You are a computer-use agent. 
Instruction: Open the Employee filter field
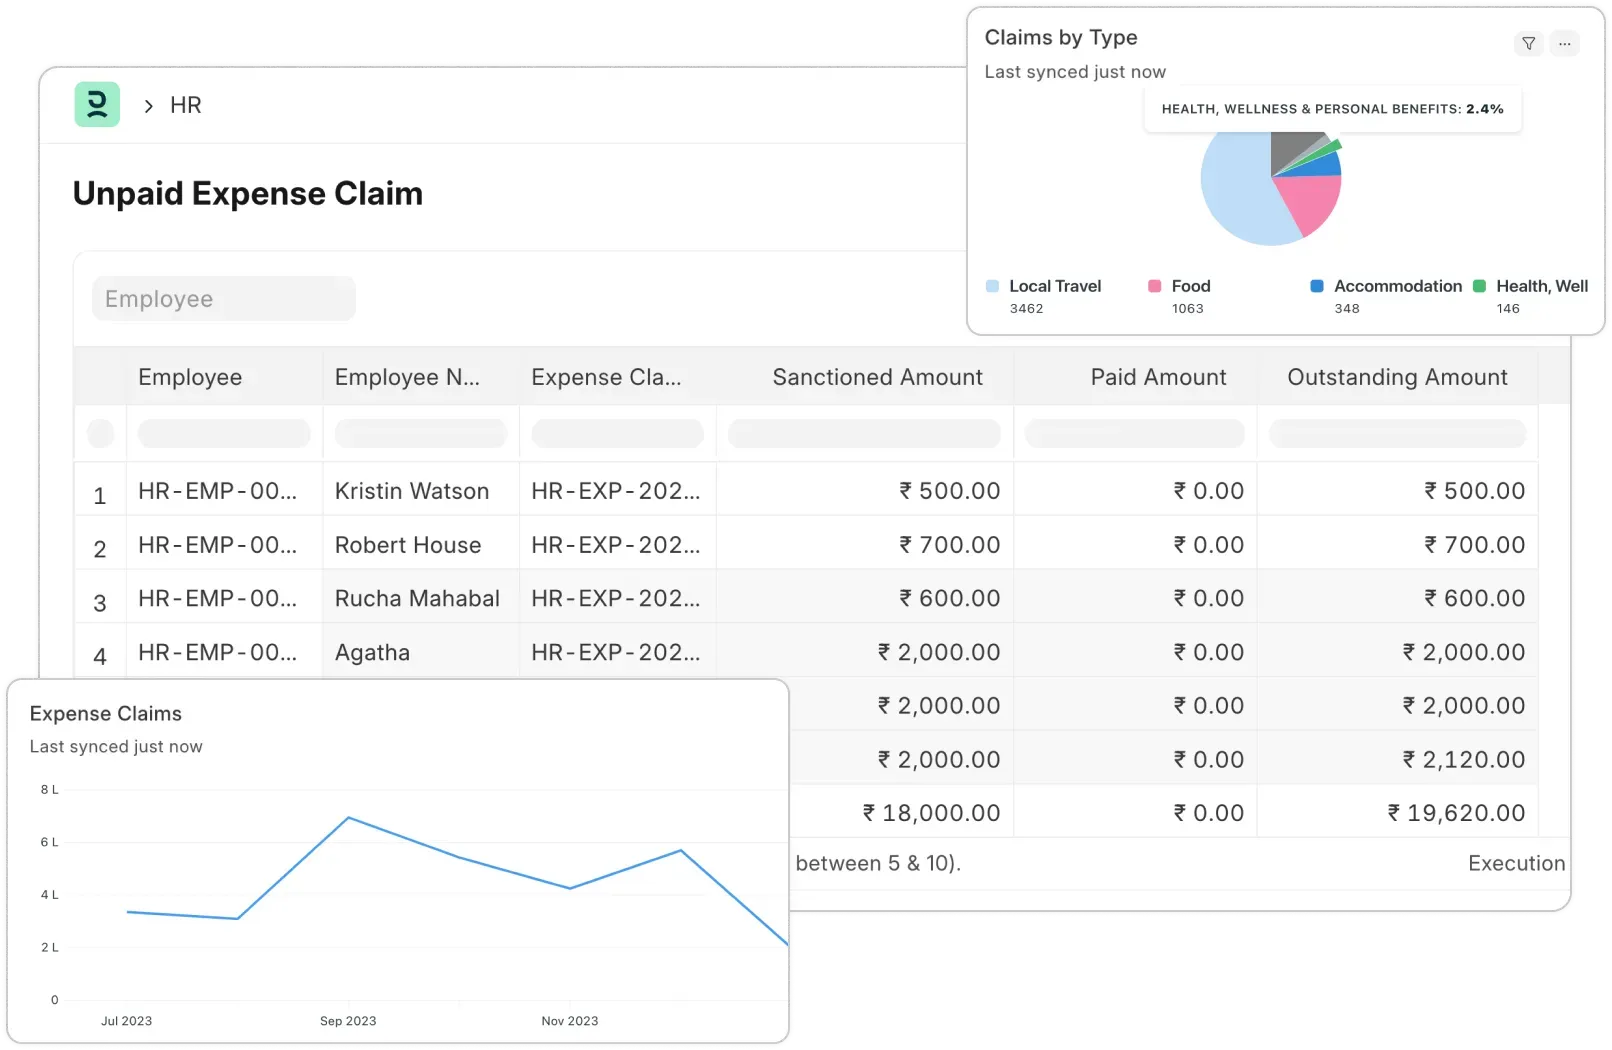pyautogui.click(x=223, y=298)
